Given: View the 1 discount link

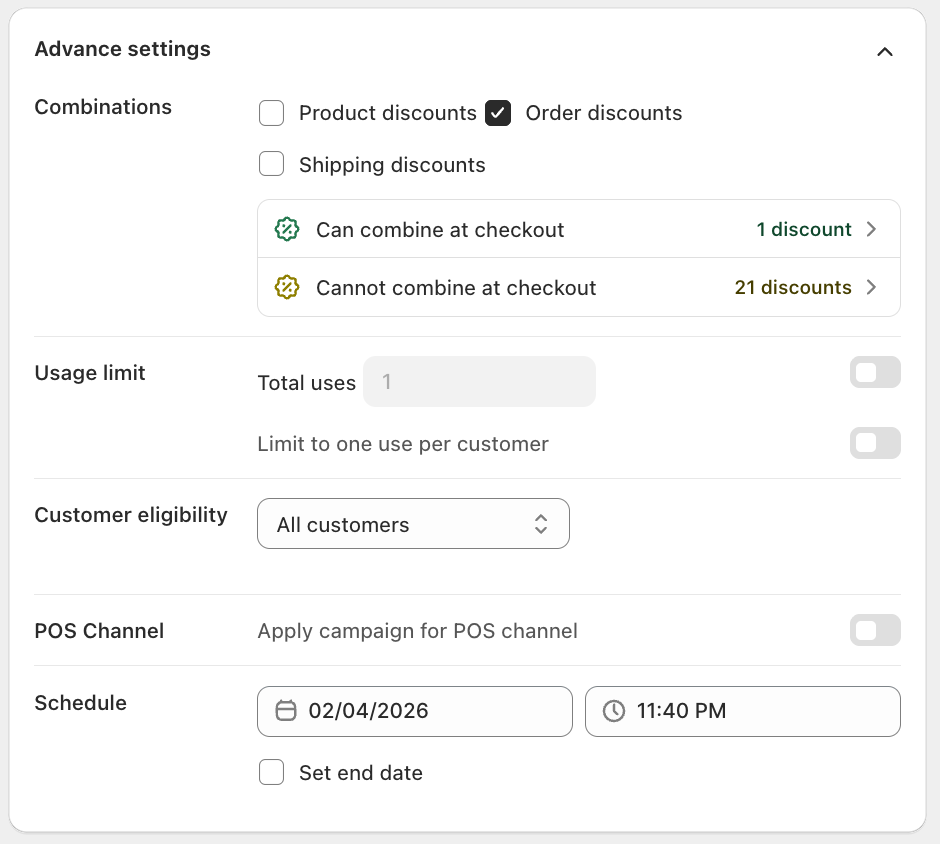Looking at the screenshot, I should tap(804, 229).
